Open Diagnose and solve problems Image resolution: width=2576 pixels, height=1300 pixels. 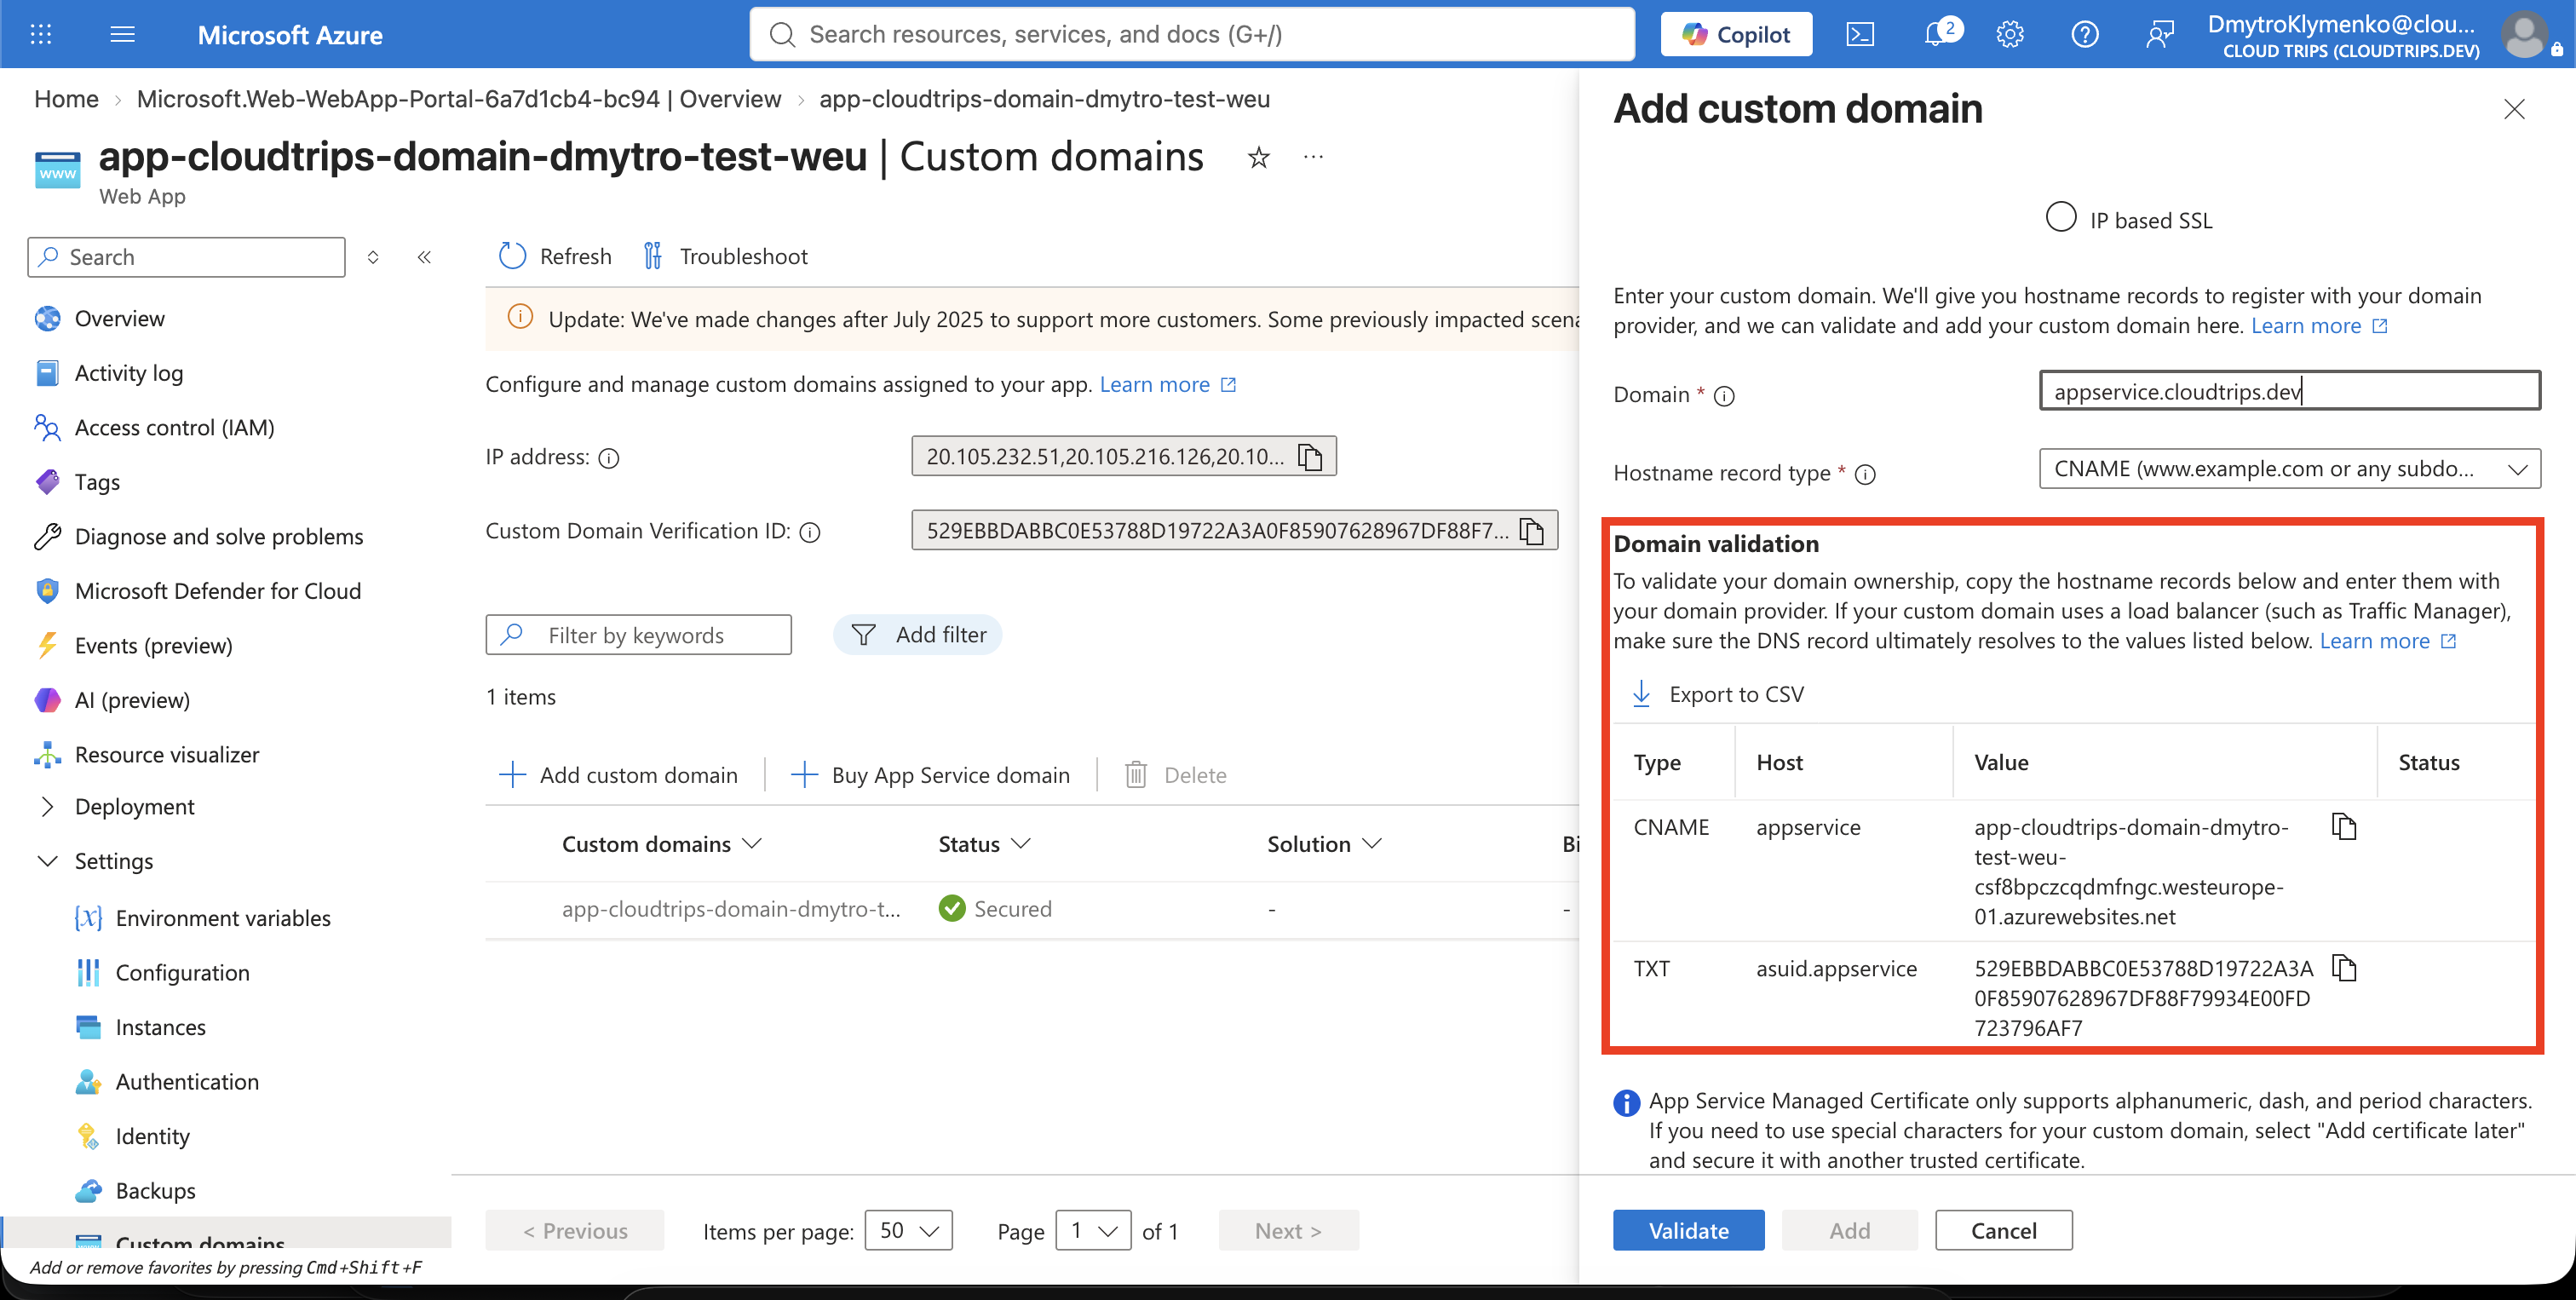click(219, 537)
